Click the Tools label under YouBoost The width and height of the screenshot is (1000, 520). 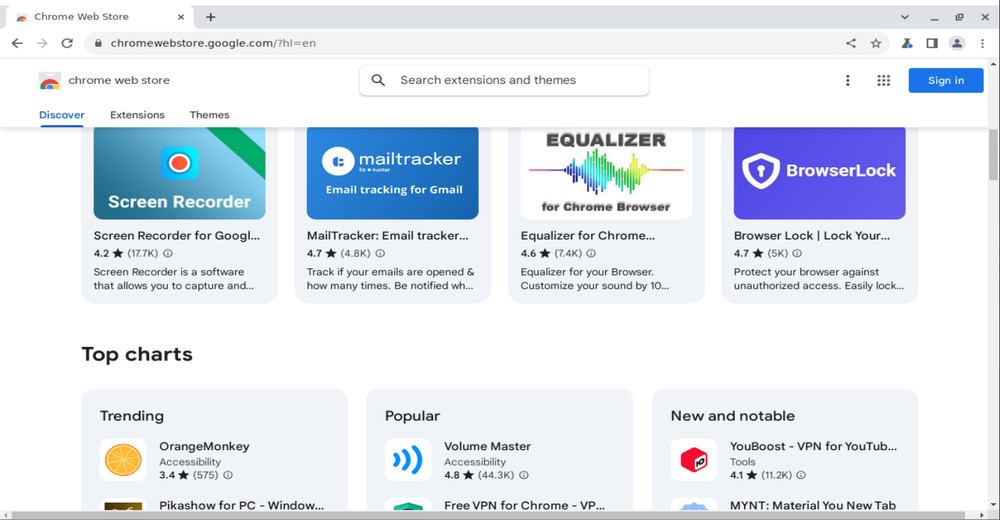pos(742,462)
